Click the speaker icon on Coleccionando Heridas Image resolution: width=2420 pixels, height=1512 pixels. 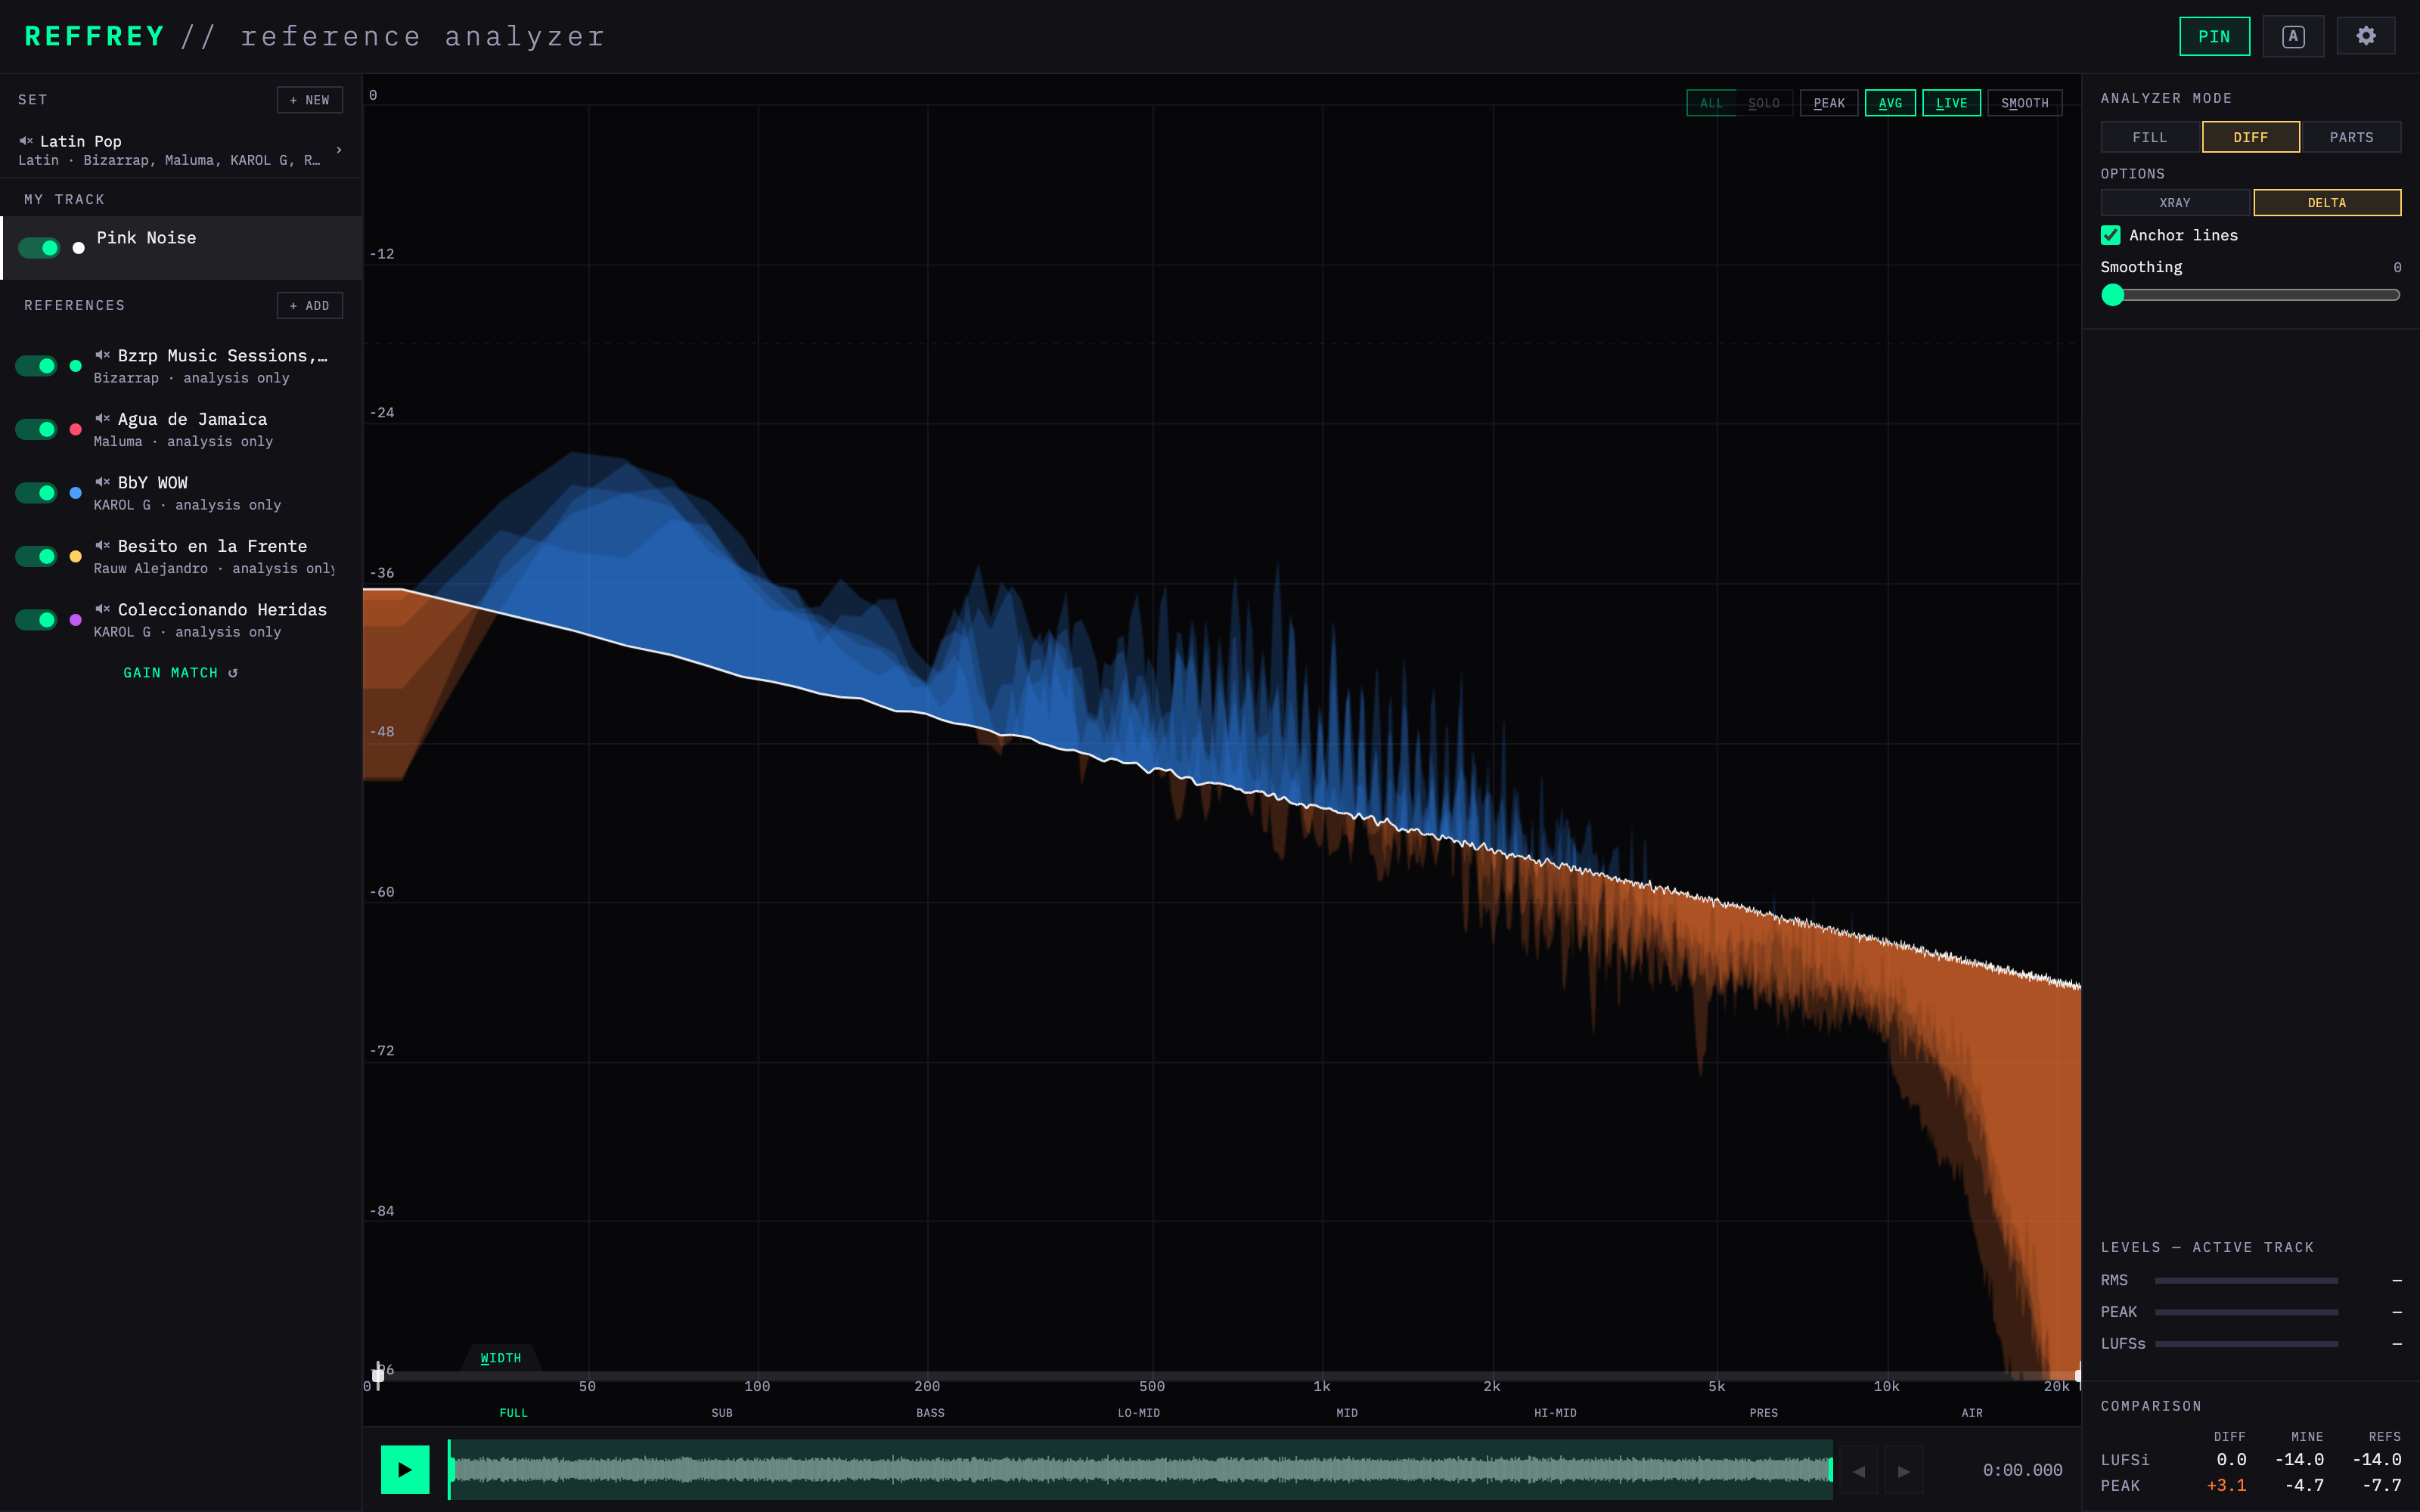(x=102, y=609)
